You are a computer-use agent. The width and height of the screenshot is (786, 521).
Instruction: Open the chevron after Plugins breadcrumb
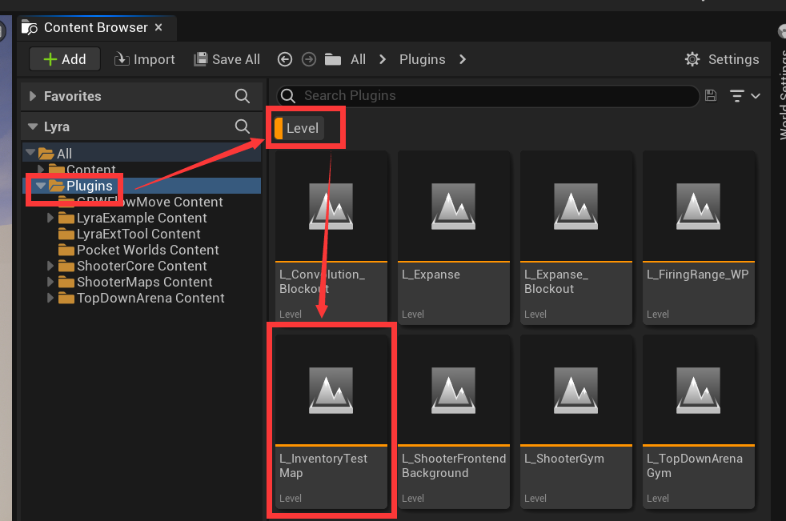462,59
